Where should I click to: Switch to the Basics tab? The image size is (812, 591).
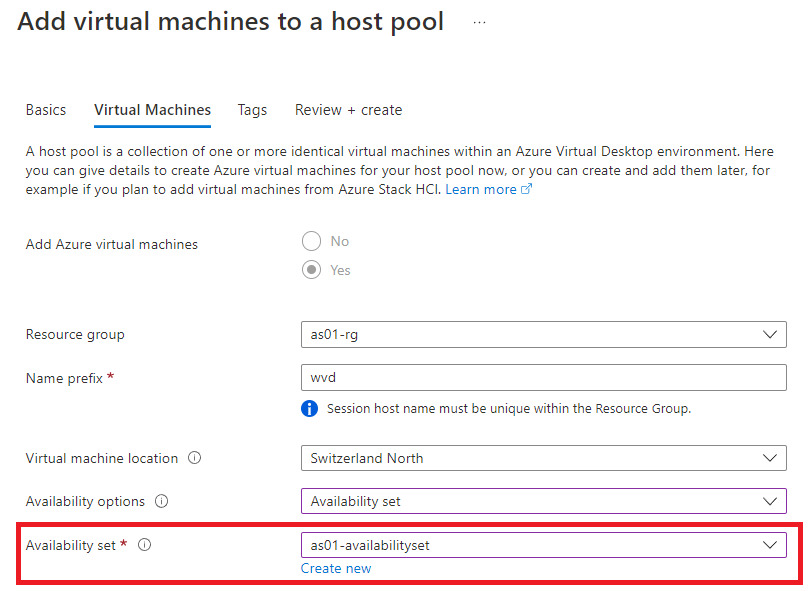(x=46, y=110)
